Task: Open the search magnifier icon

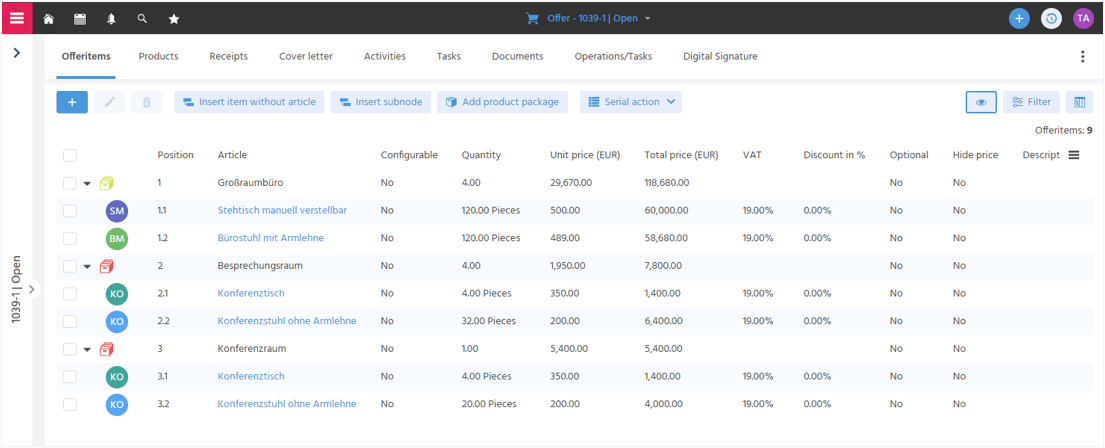Action: [142, 19]
